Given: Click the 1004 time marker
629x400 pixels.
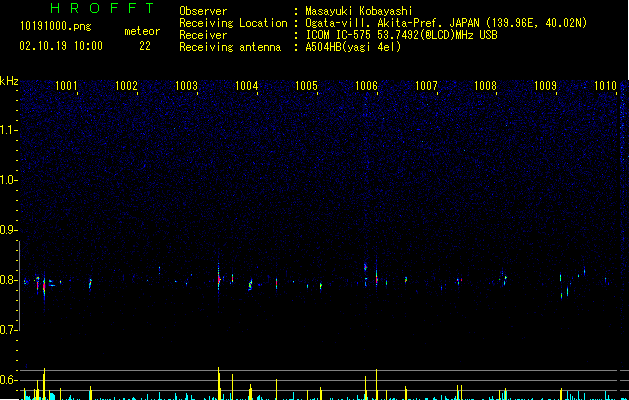Looking at the screenshot, I should tap(246, 86).
